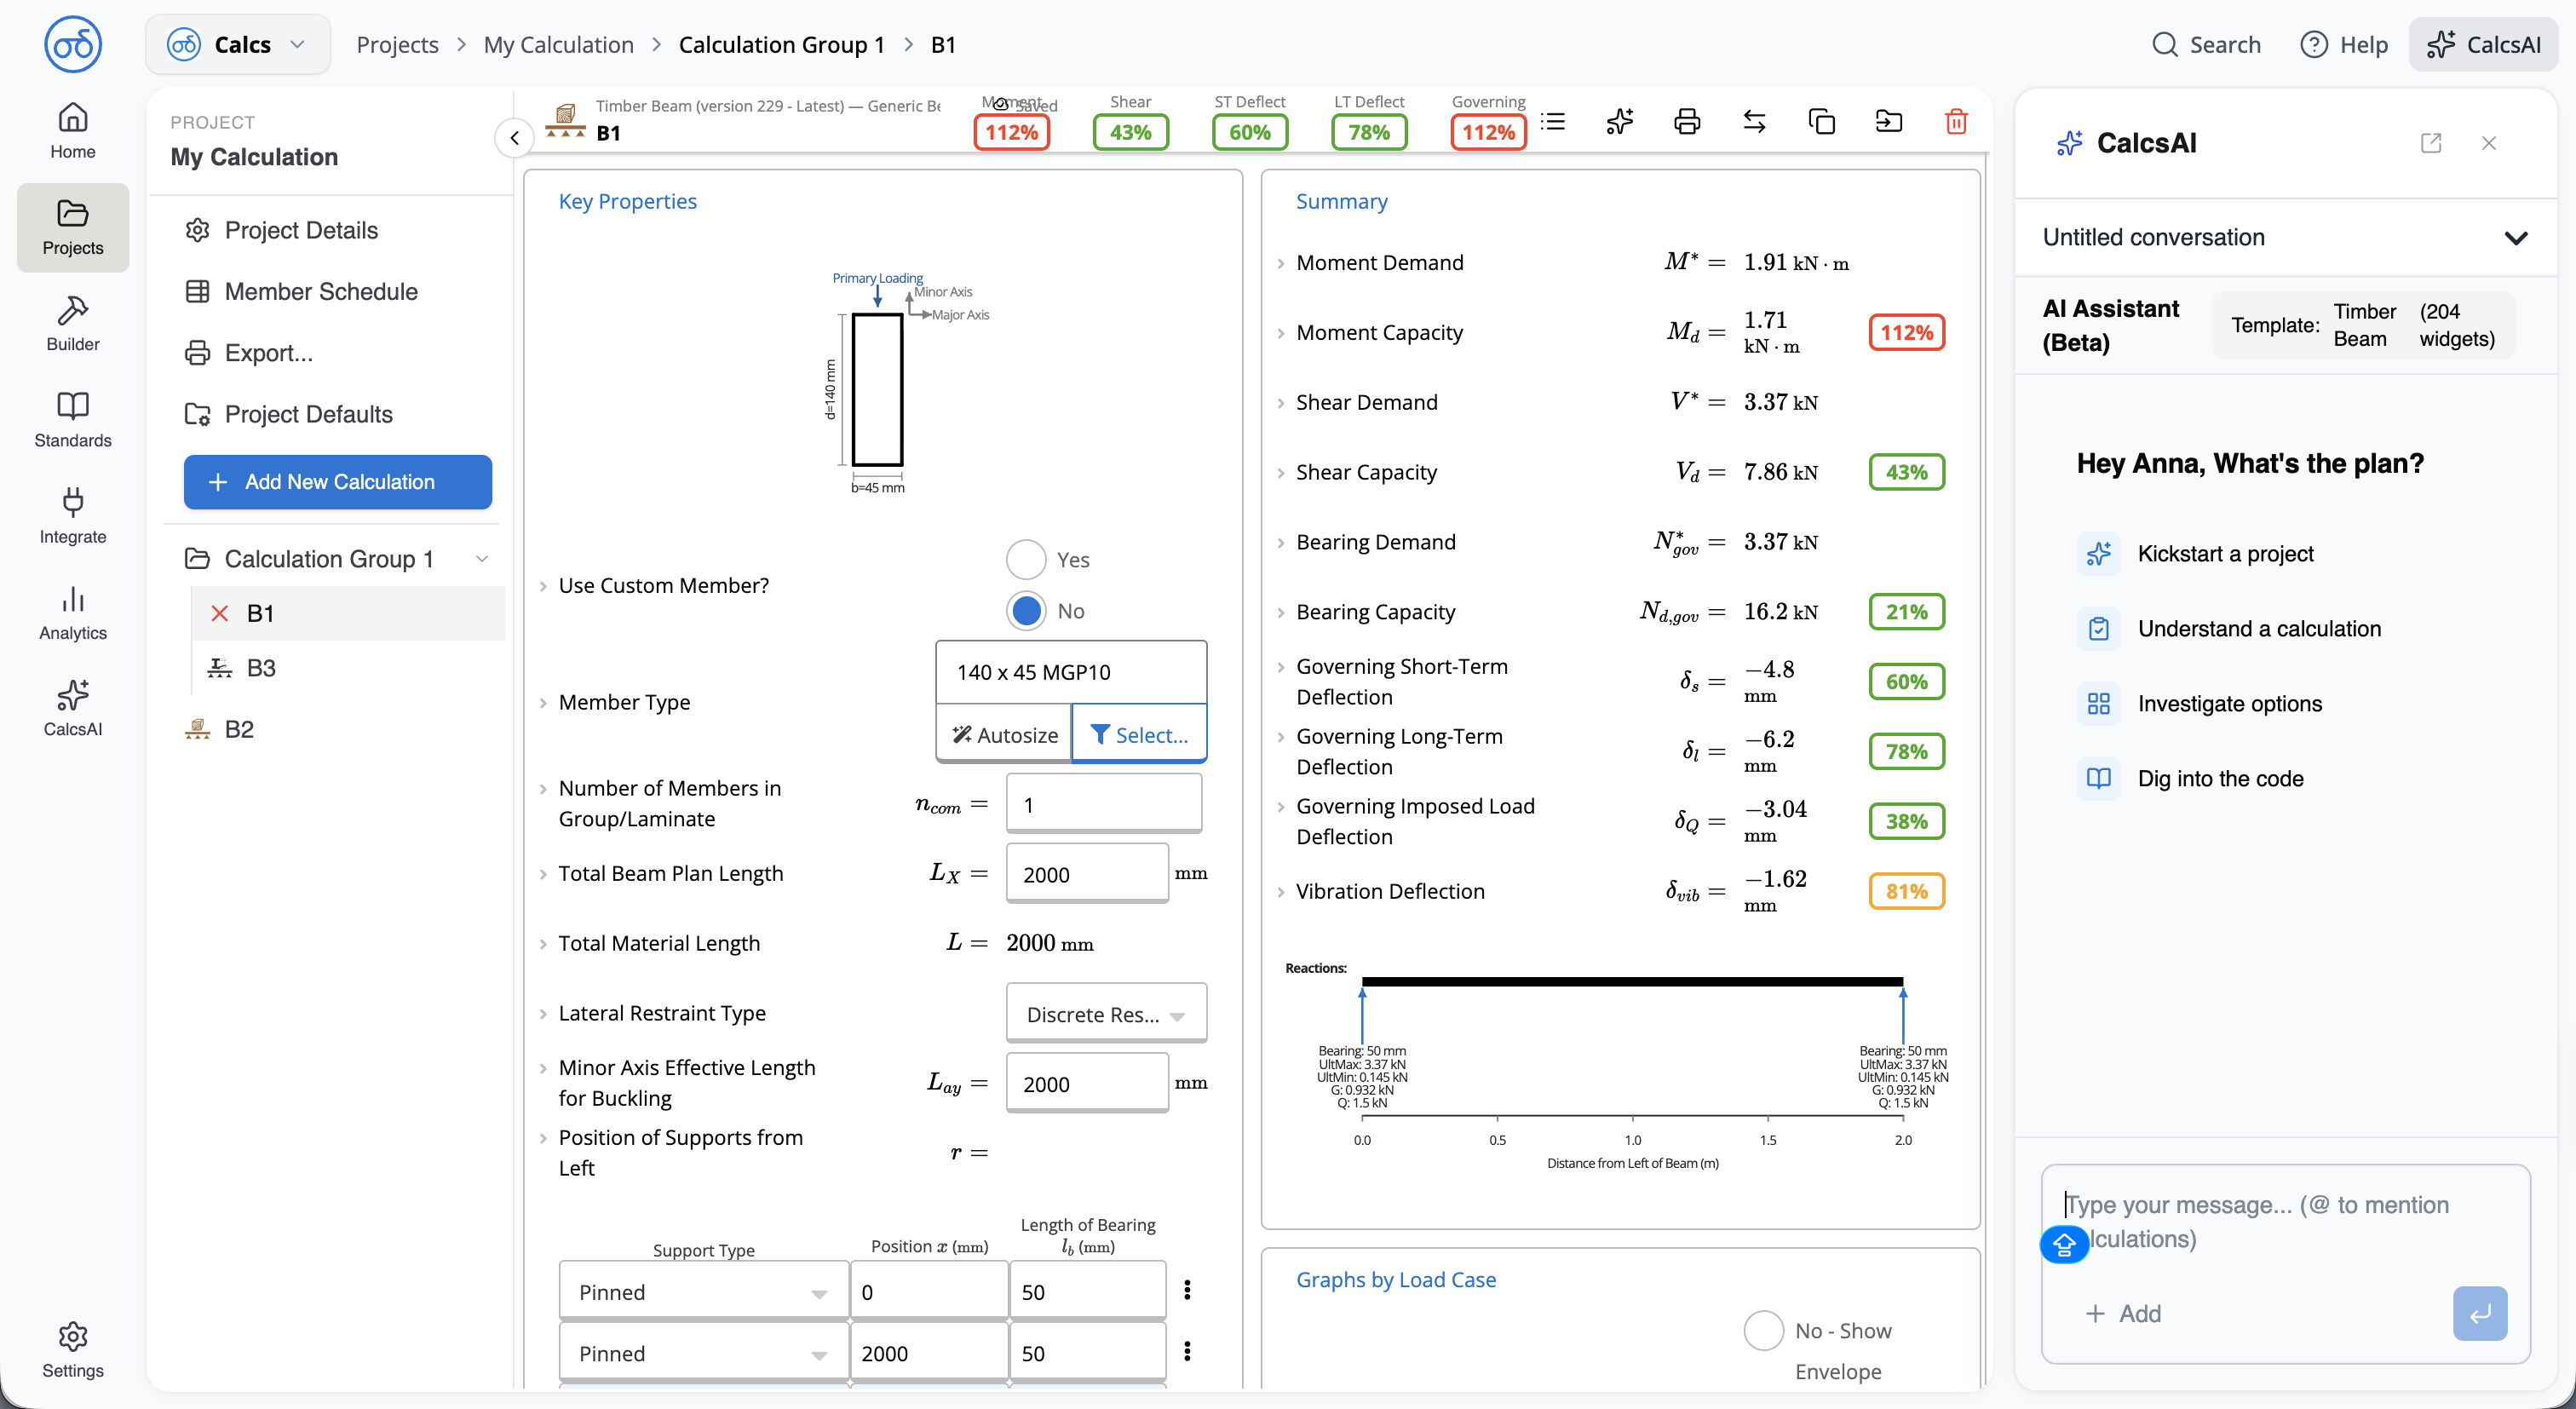The height and width of the screenshot is (1409, 2576).
Task: Expand Untitled conversation dropdown
Action: (2516, 237)
